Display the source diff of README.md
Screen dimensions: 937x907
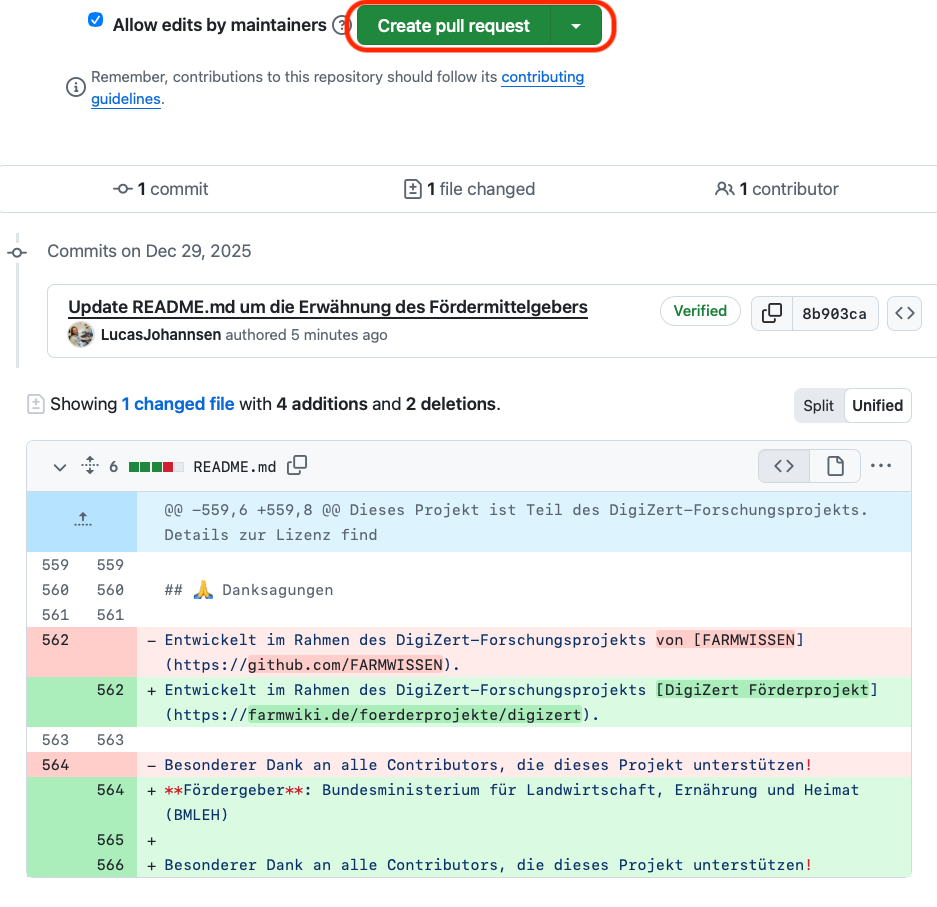784,466
